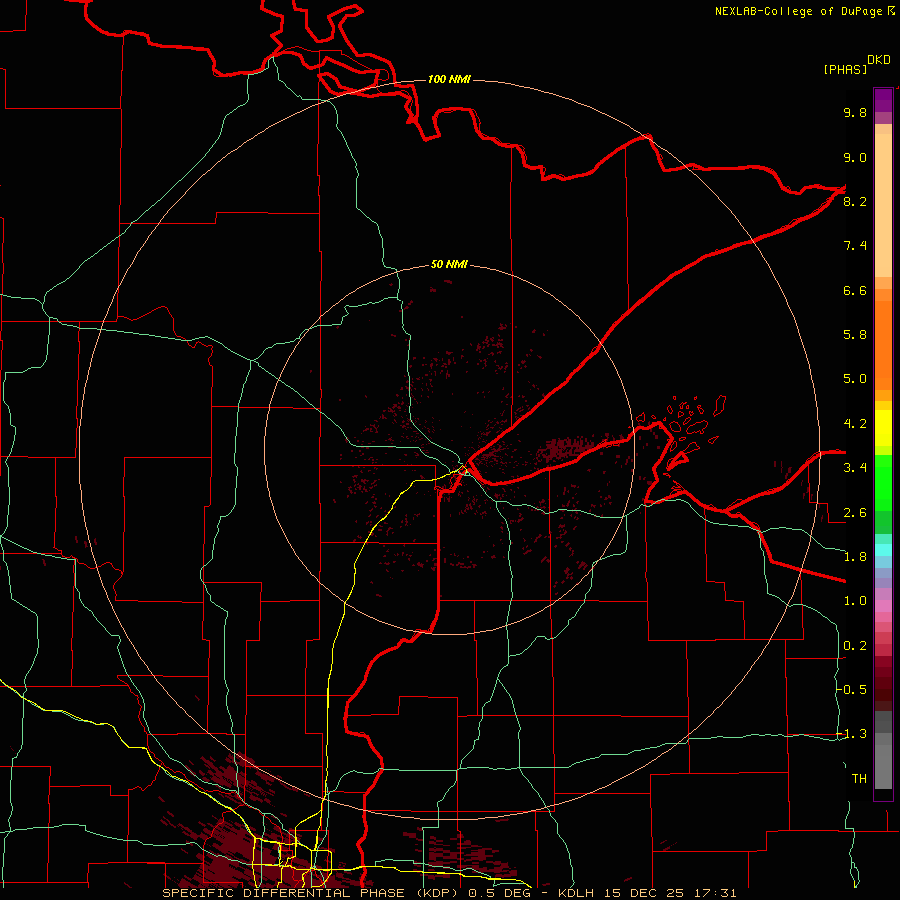Click the 6.6 legend value

click(855, 290)
